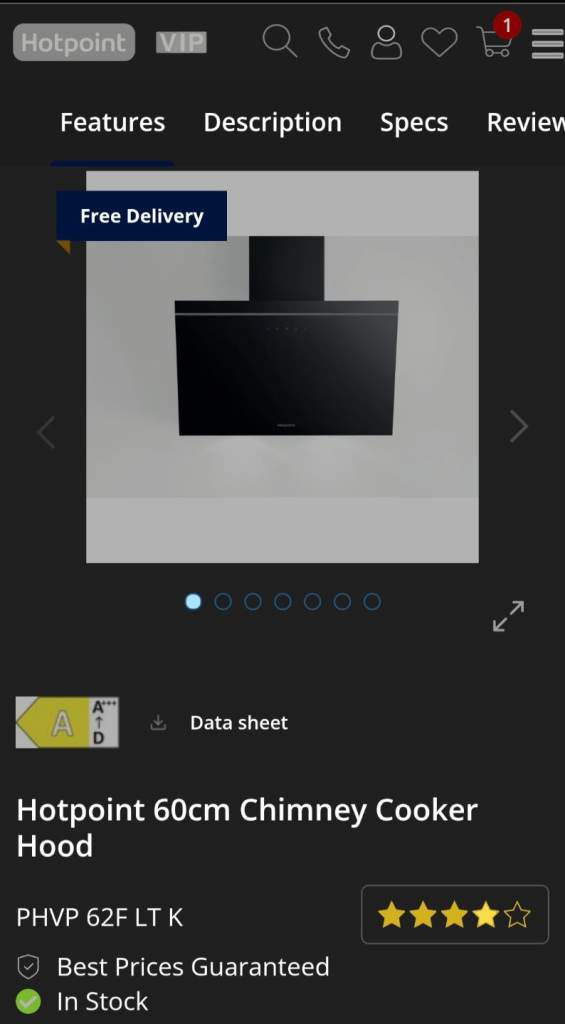This screenshot has height=1024, width=565.
Task: Open the search magnifier icon
Action: (280, 42)
